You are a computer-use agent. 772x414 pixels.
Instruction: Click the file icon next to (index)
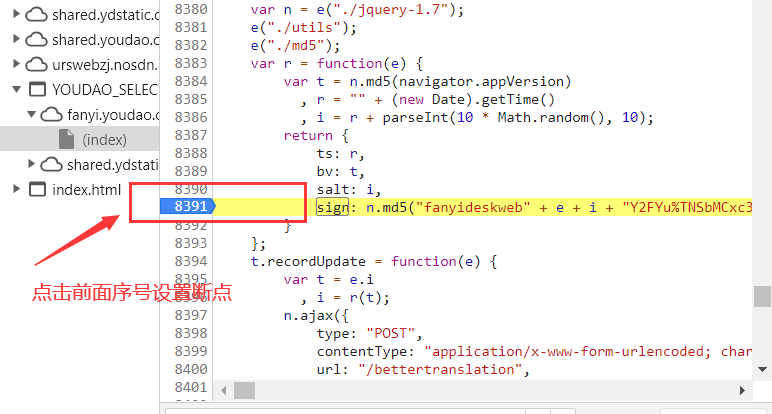66,140
